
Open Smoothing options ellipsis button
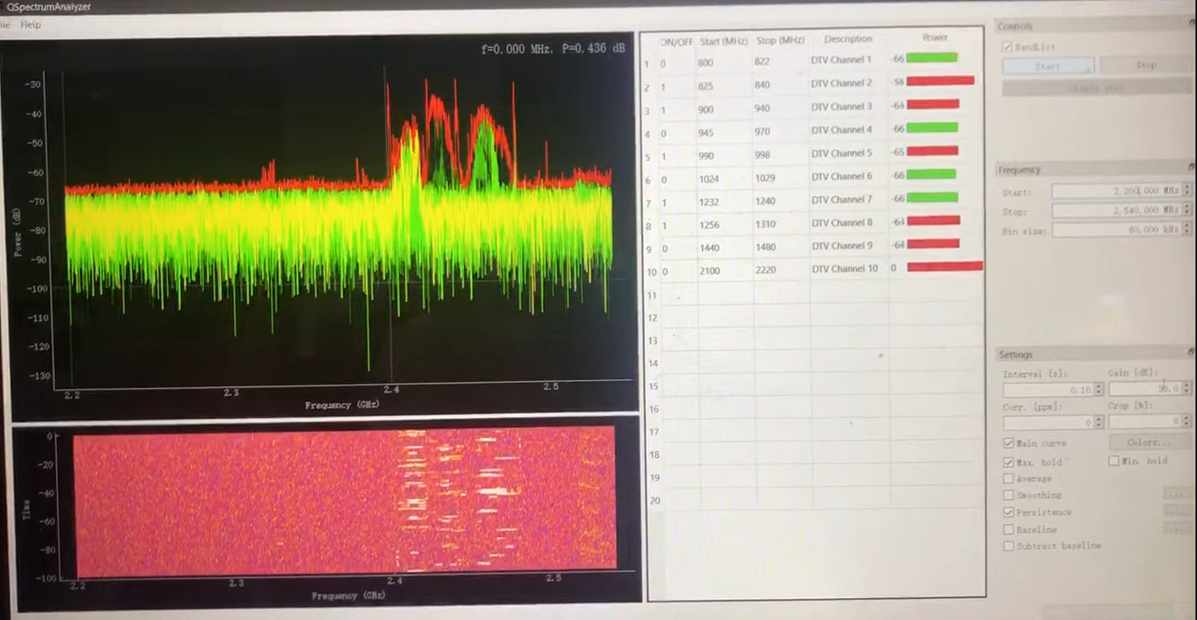click(1176, 495)
